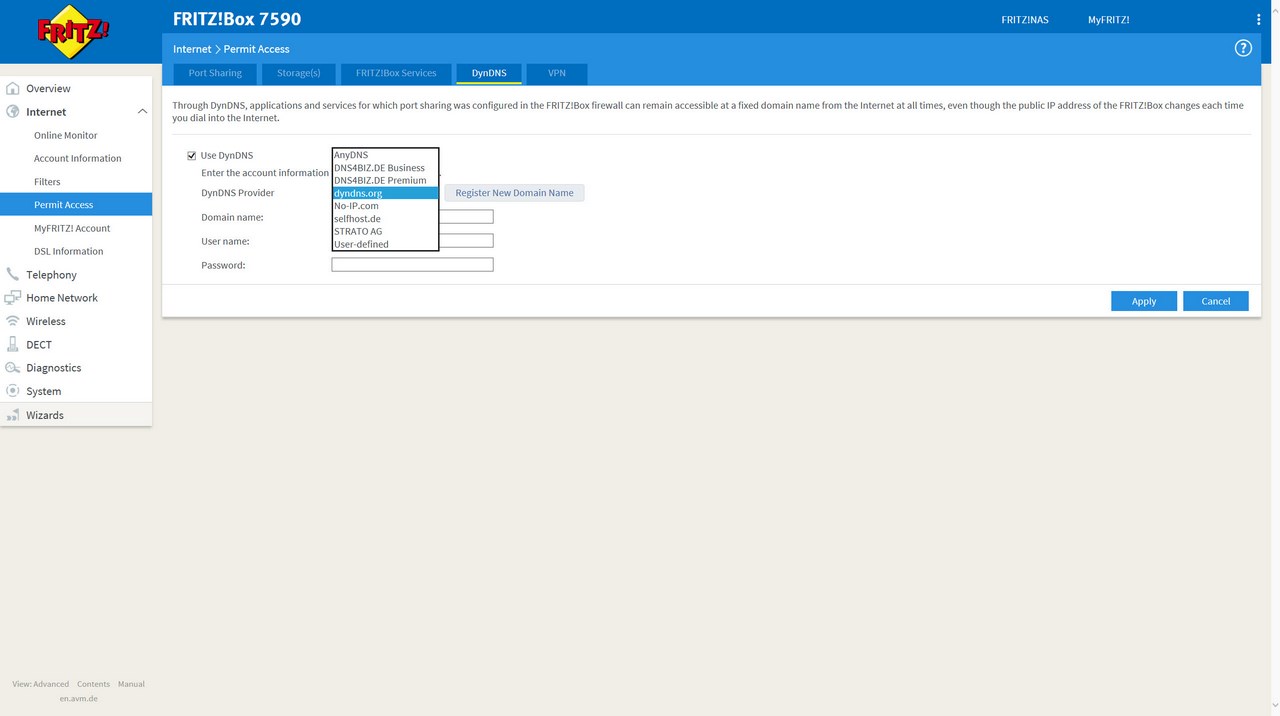The image size is (1280, 716).
Task: Select AnyDNS from provider list
Action: pyautogui.click(x=385, y=155)
